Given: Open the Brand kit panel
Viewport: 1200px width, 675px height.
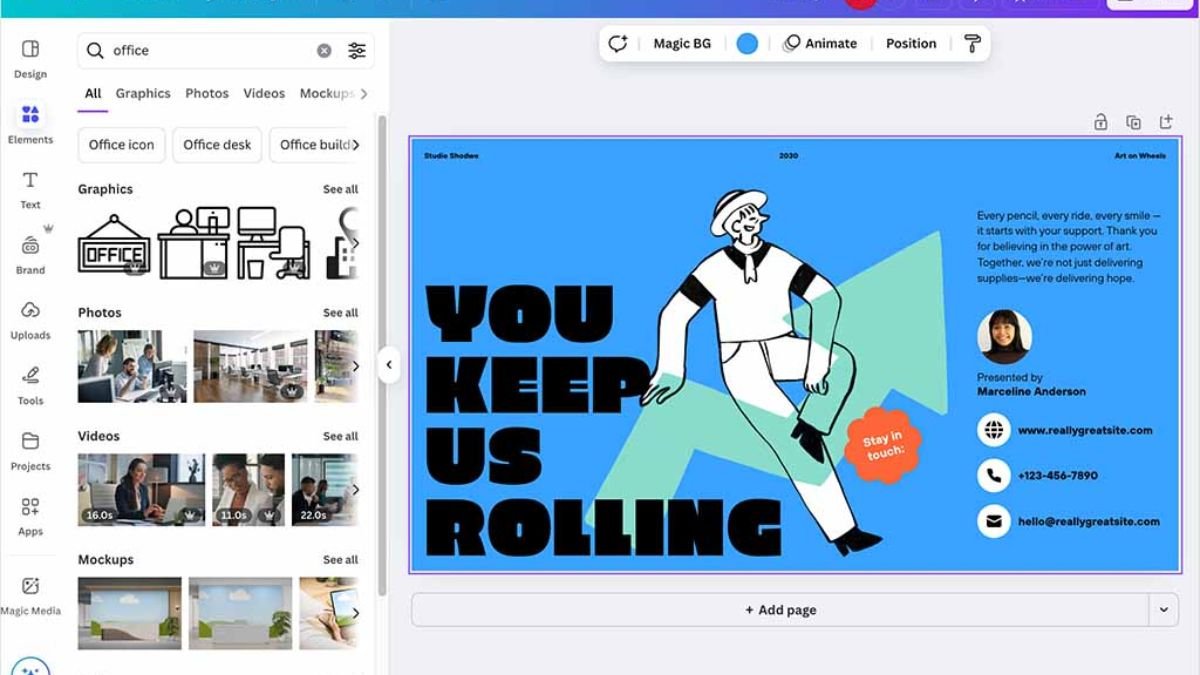Looking at the screenshot, I should (x=30, y=254).
